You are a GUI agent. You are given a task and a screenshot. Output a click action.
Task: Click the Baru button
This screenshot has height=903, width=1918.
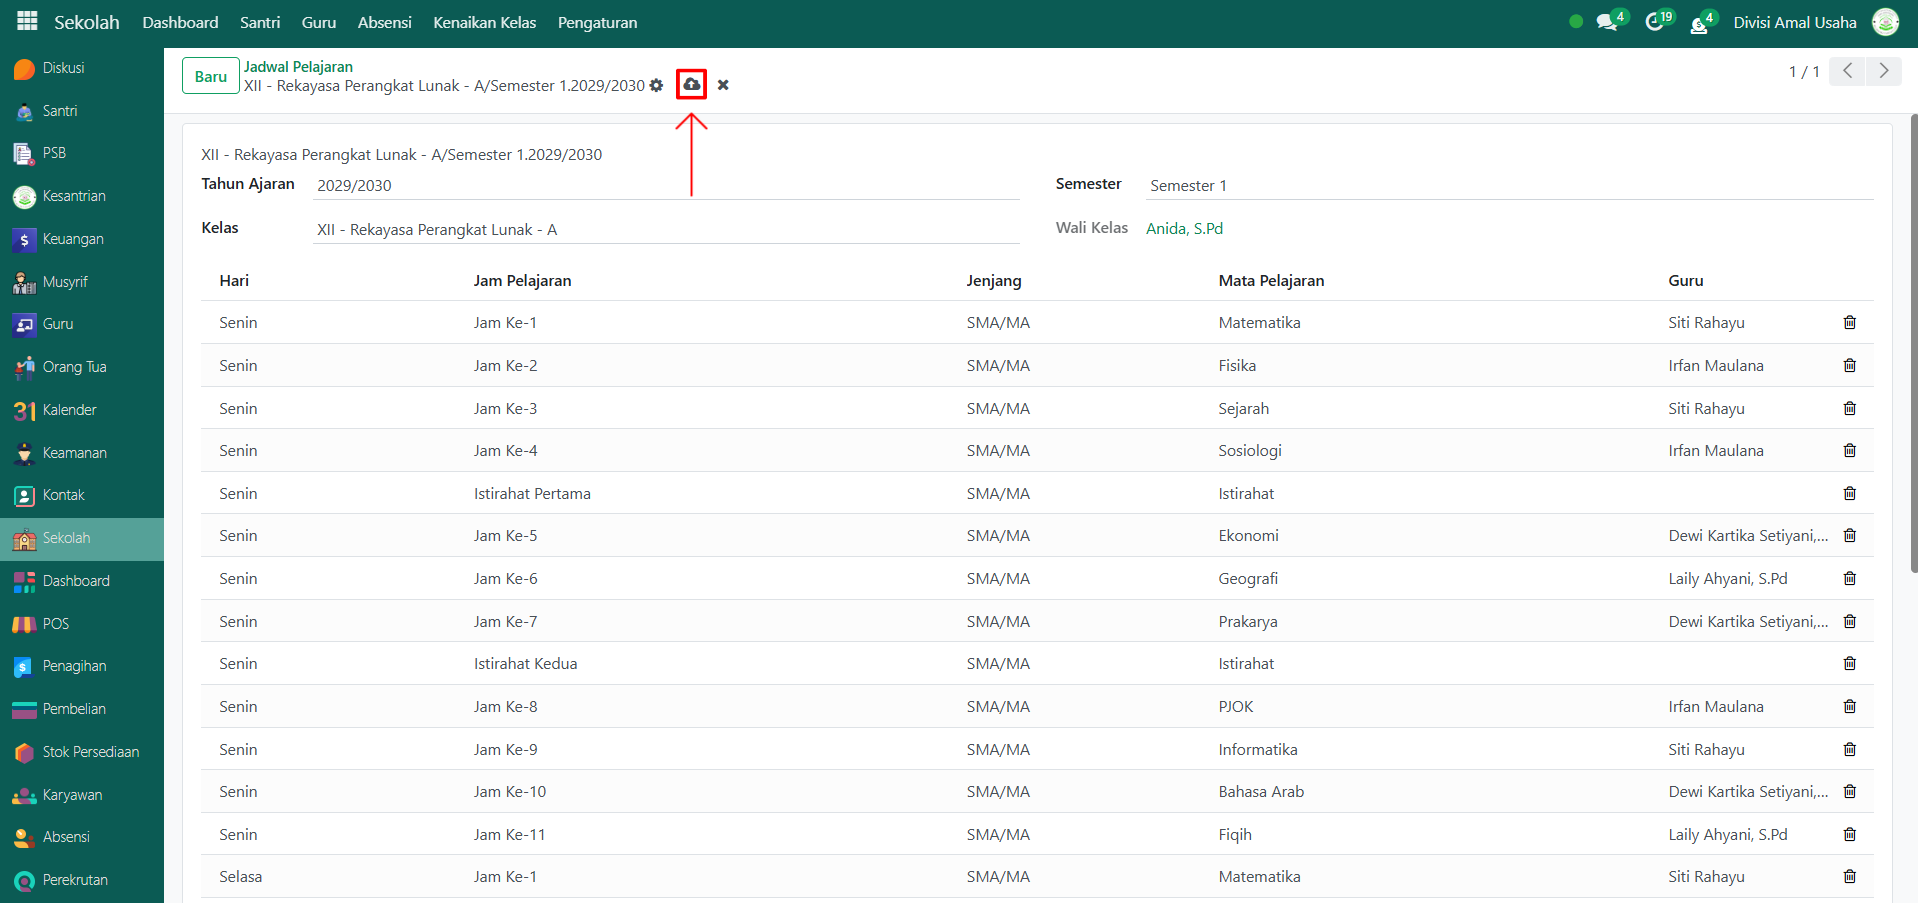(210, 76)
